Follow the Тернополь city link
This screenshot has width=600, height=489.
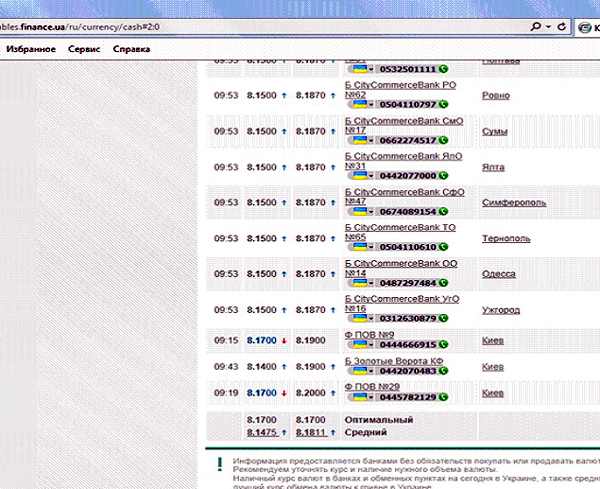[506, 238]
